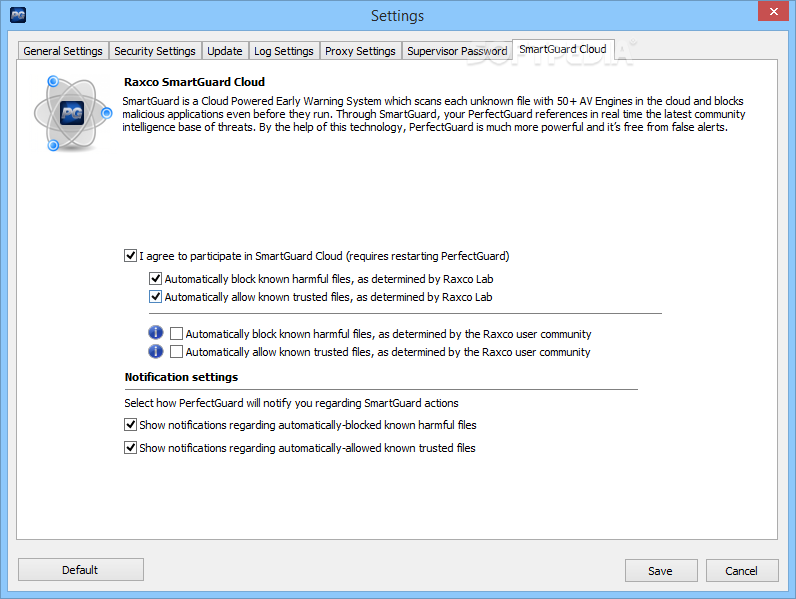Click the 'Settings' window title
796x599 pixels.
[397, 16]
